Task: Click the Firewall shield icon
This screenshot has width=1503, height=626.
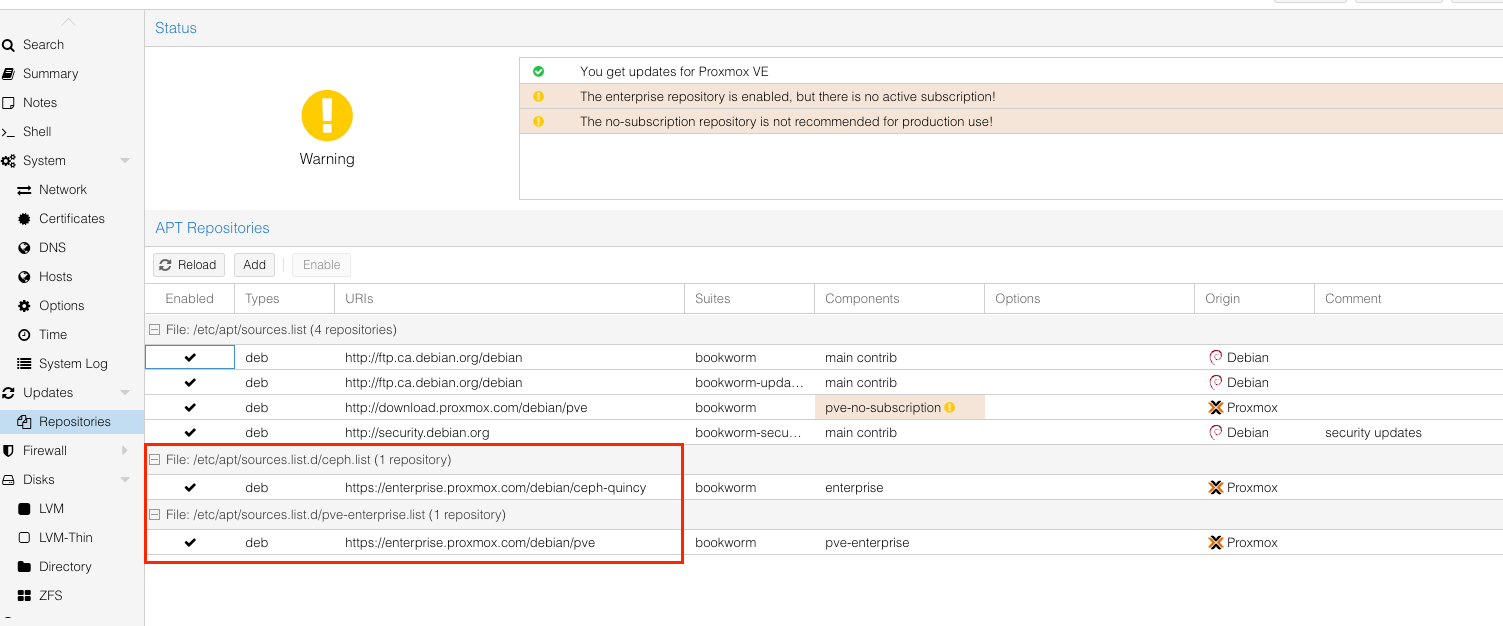Action: [8, 451]
